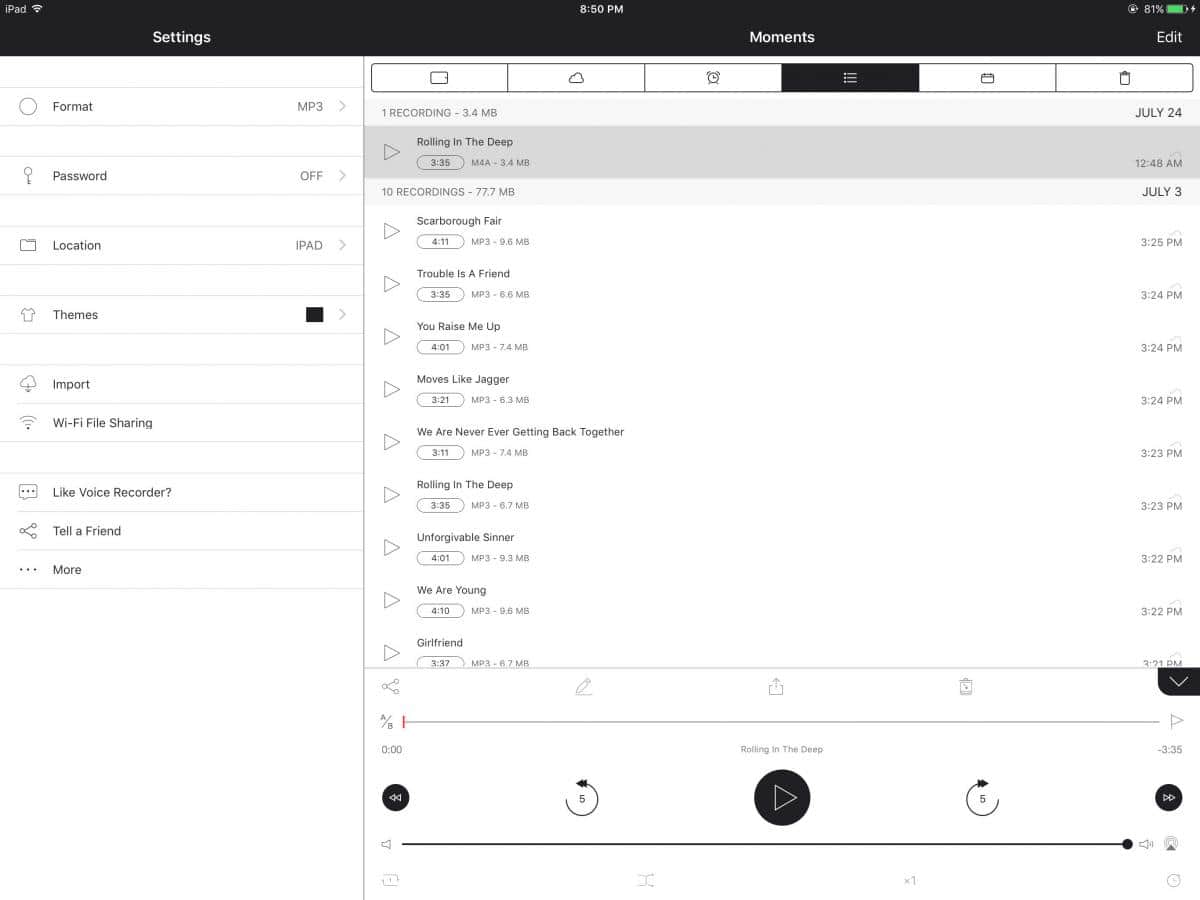Switch to the cloud tab

click(576, 78)
